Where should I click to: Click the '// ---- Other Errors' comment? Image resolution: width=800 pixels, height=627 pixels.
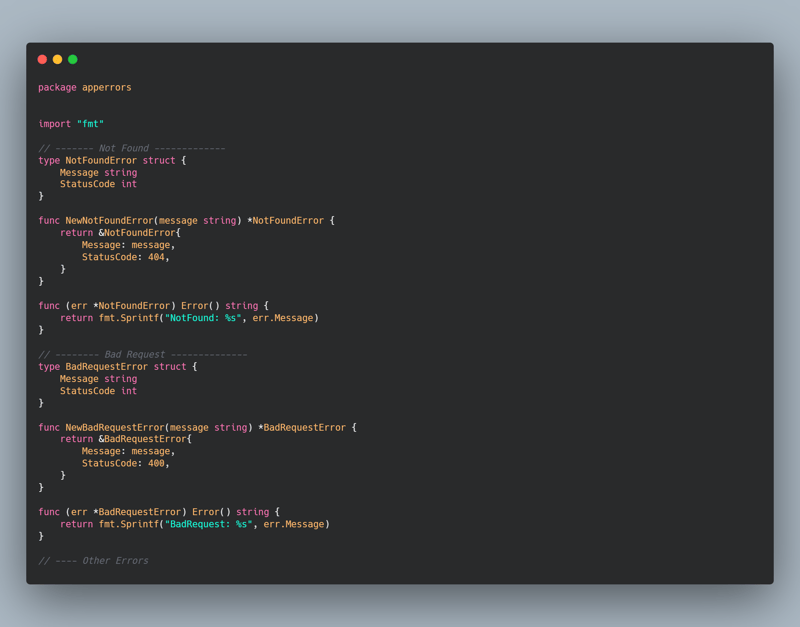coord(93,561)
